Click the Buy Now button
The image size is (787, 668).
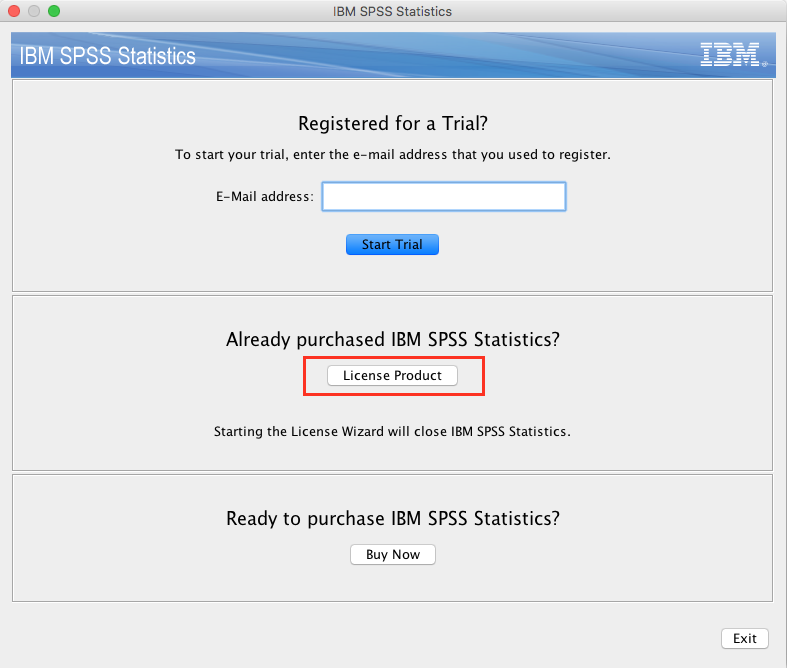392,554
